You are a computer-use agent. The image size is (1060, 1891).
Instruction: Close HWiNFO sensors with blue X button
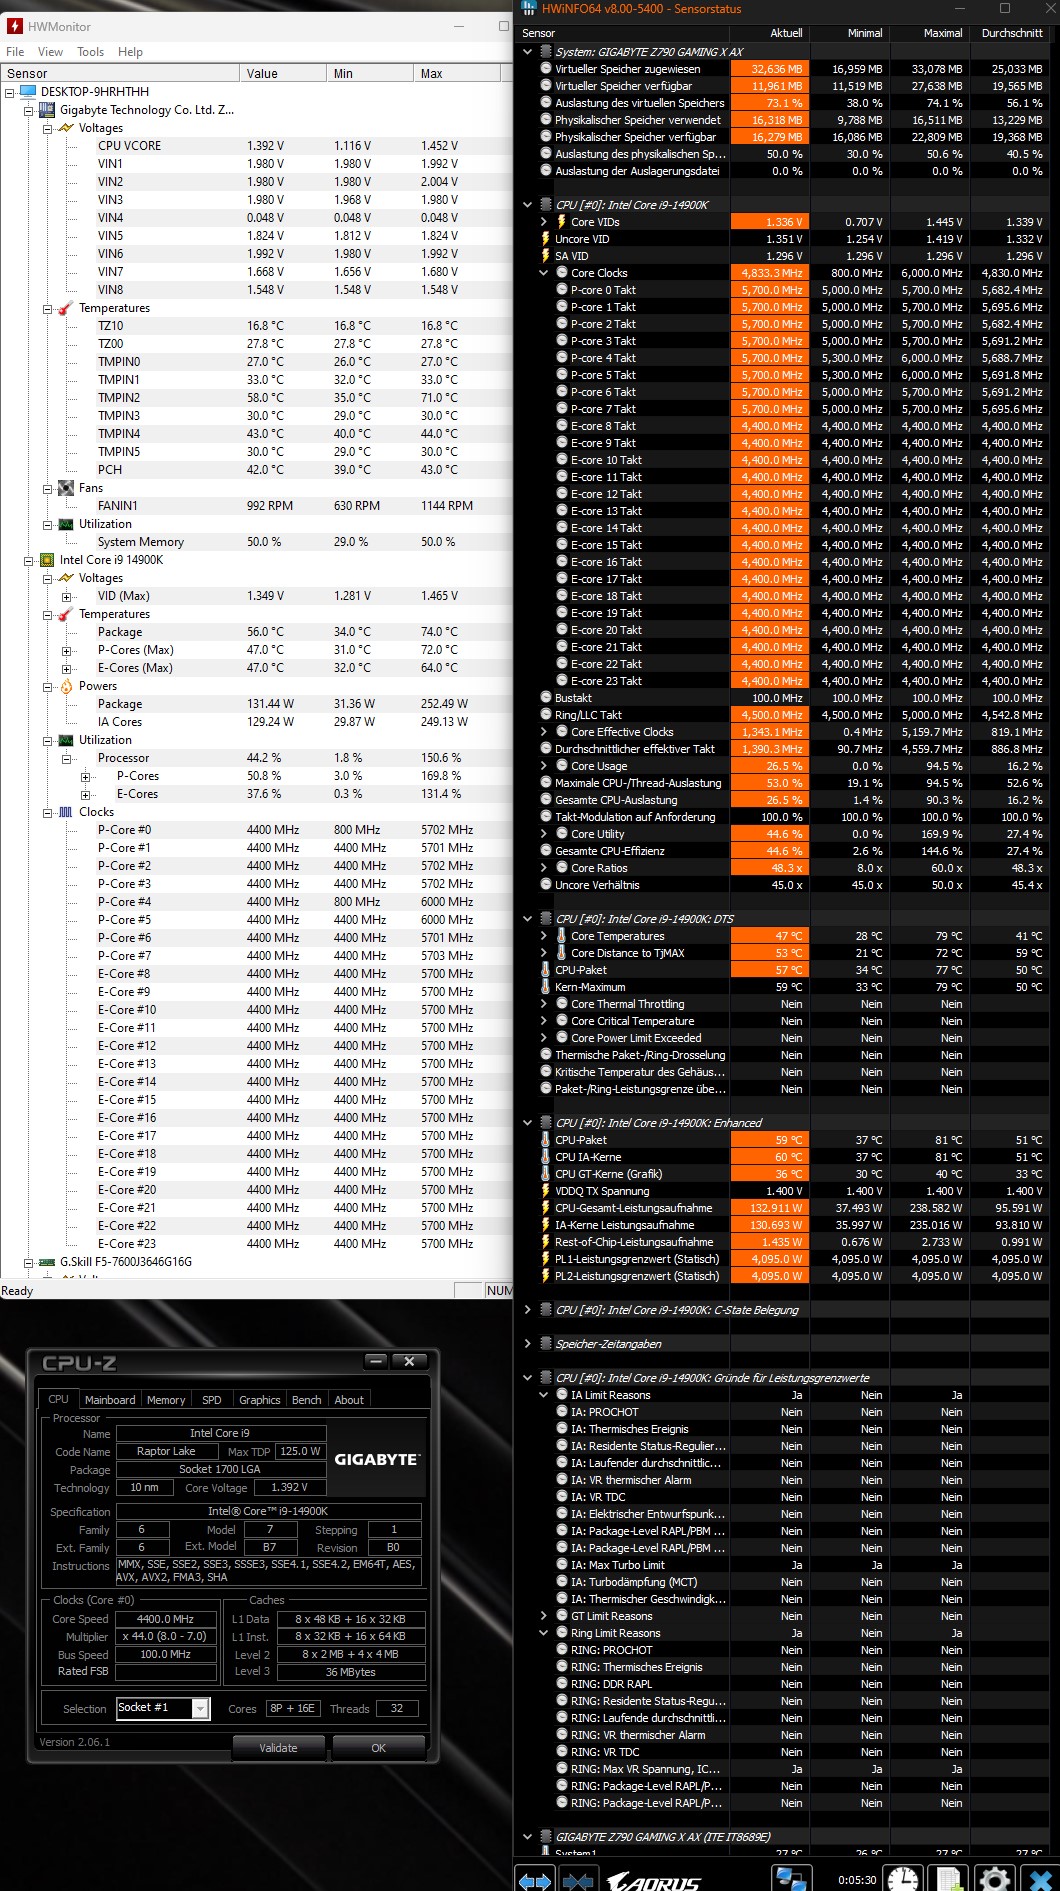(x=1040, y=1879)
